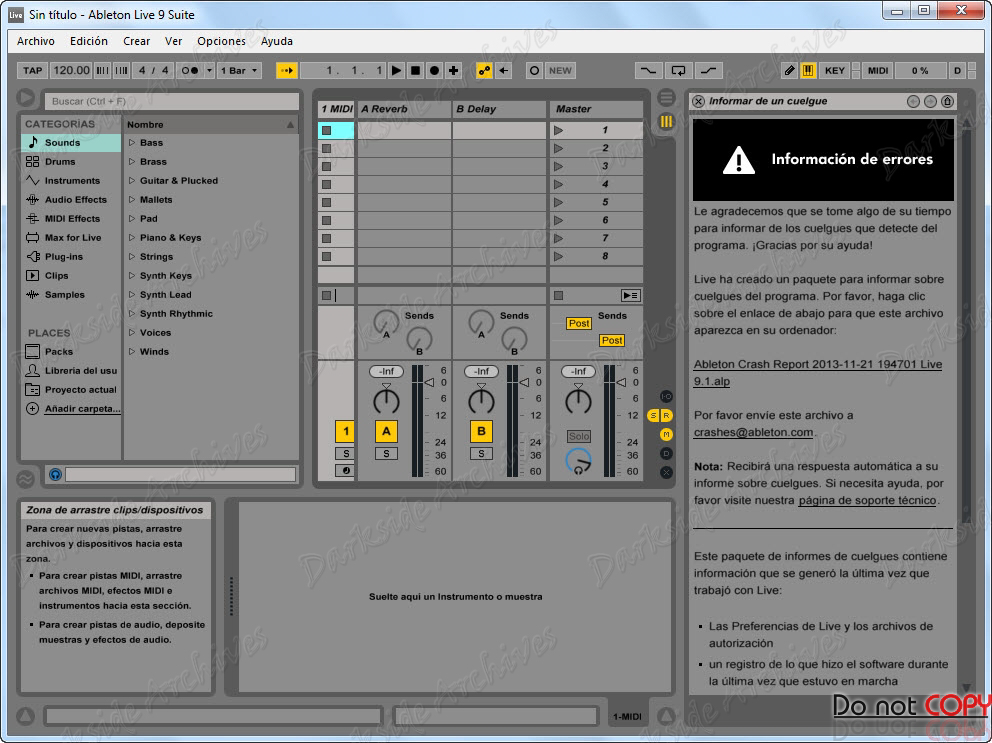Image resolution: width=992 pixels, height=743 pixels.
Task: Open the Ver menu
Action: click(x=173, y=41)
